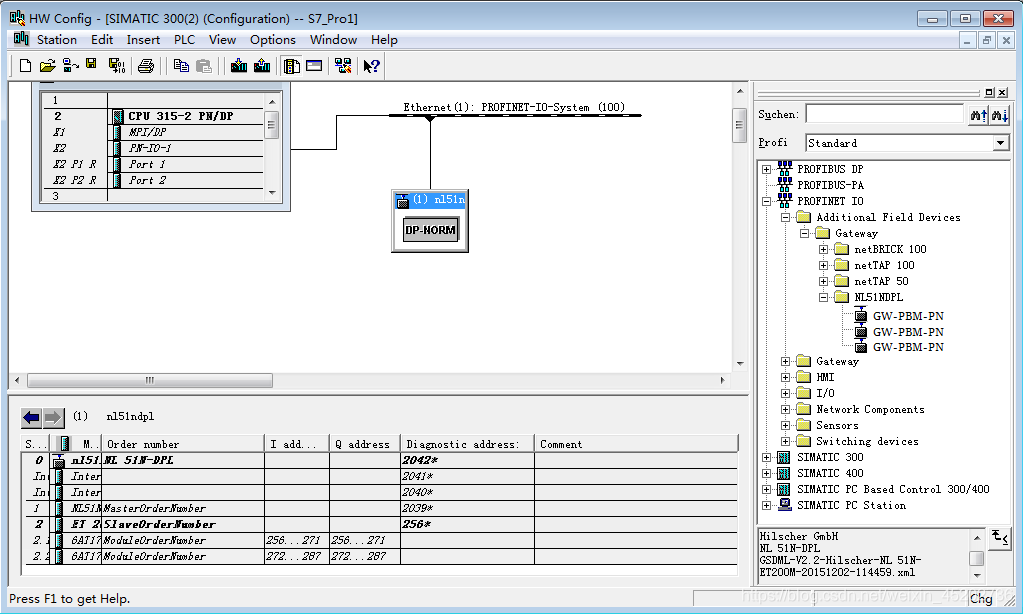Click the Upload to PG icon
The height and width of the screenshot is (614, 1023).
click(262, 66)
